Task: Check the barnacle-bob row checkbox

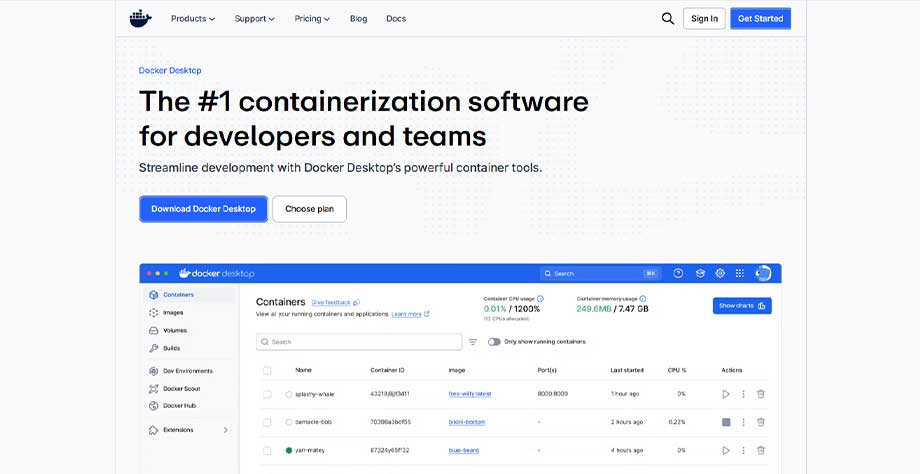Action: [267, 422]
